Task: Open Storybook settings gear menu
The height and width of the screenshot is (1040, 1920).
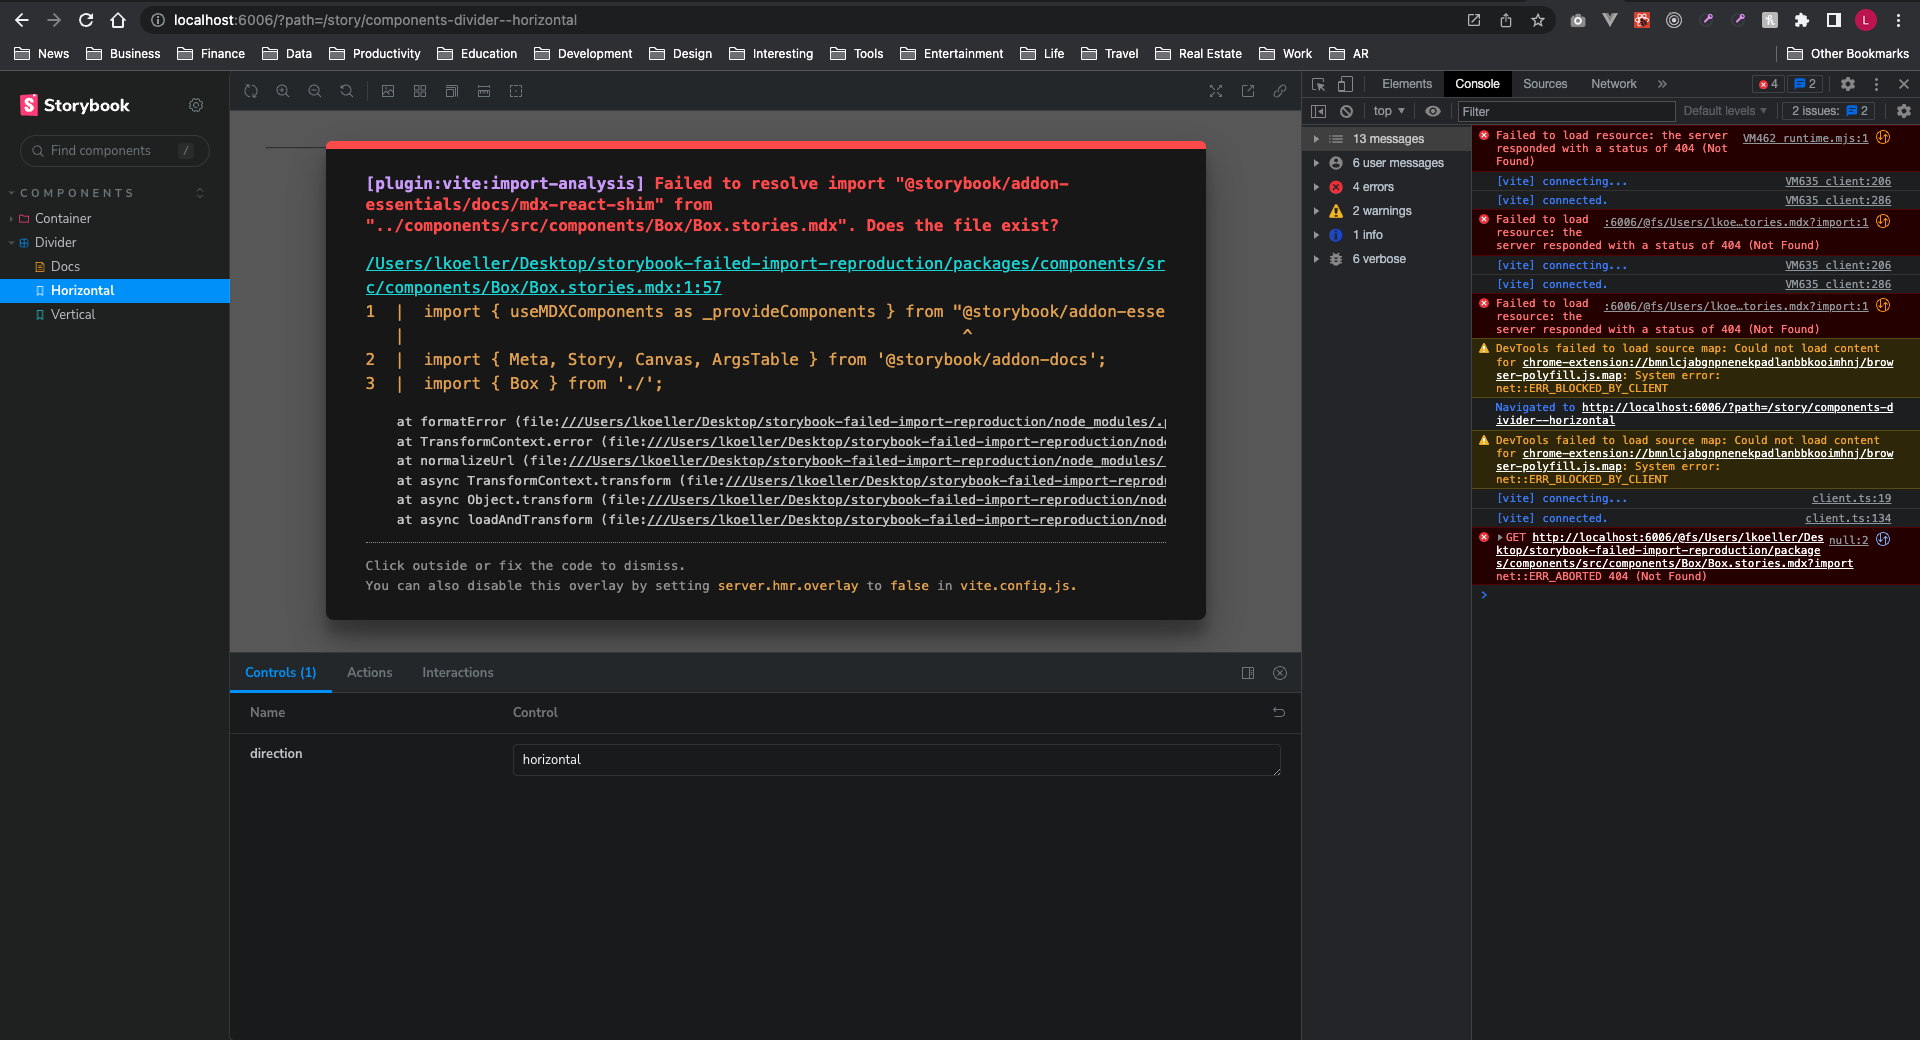Action: pyautogui.click(x=196, y=105)
